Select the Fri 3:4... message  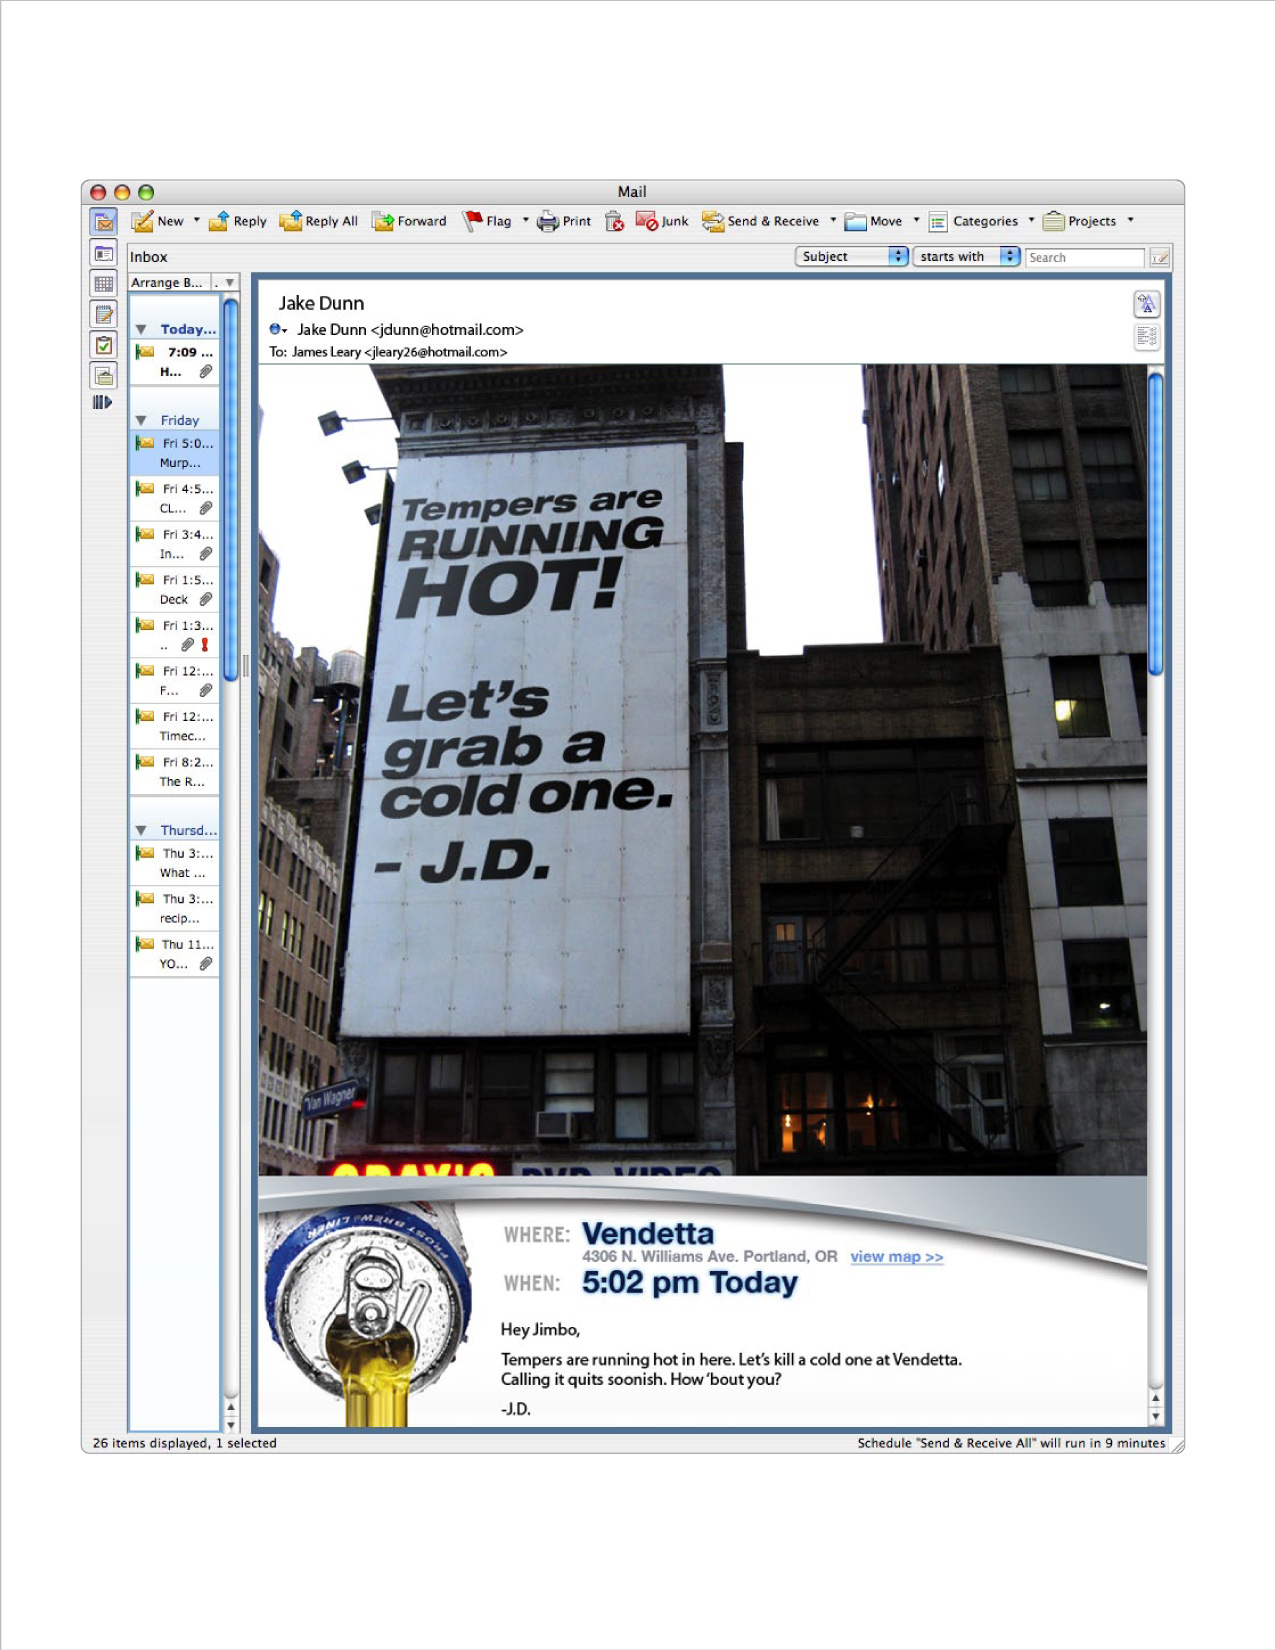[175, 544]
